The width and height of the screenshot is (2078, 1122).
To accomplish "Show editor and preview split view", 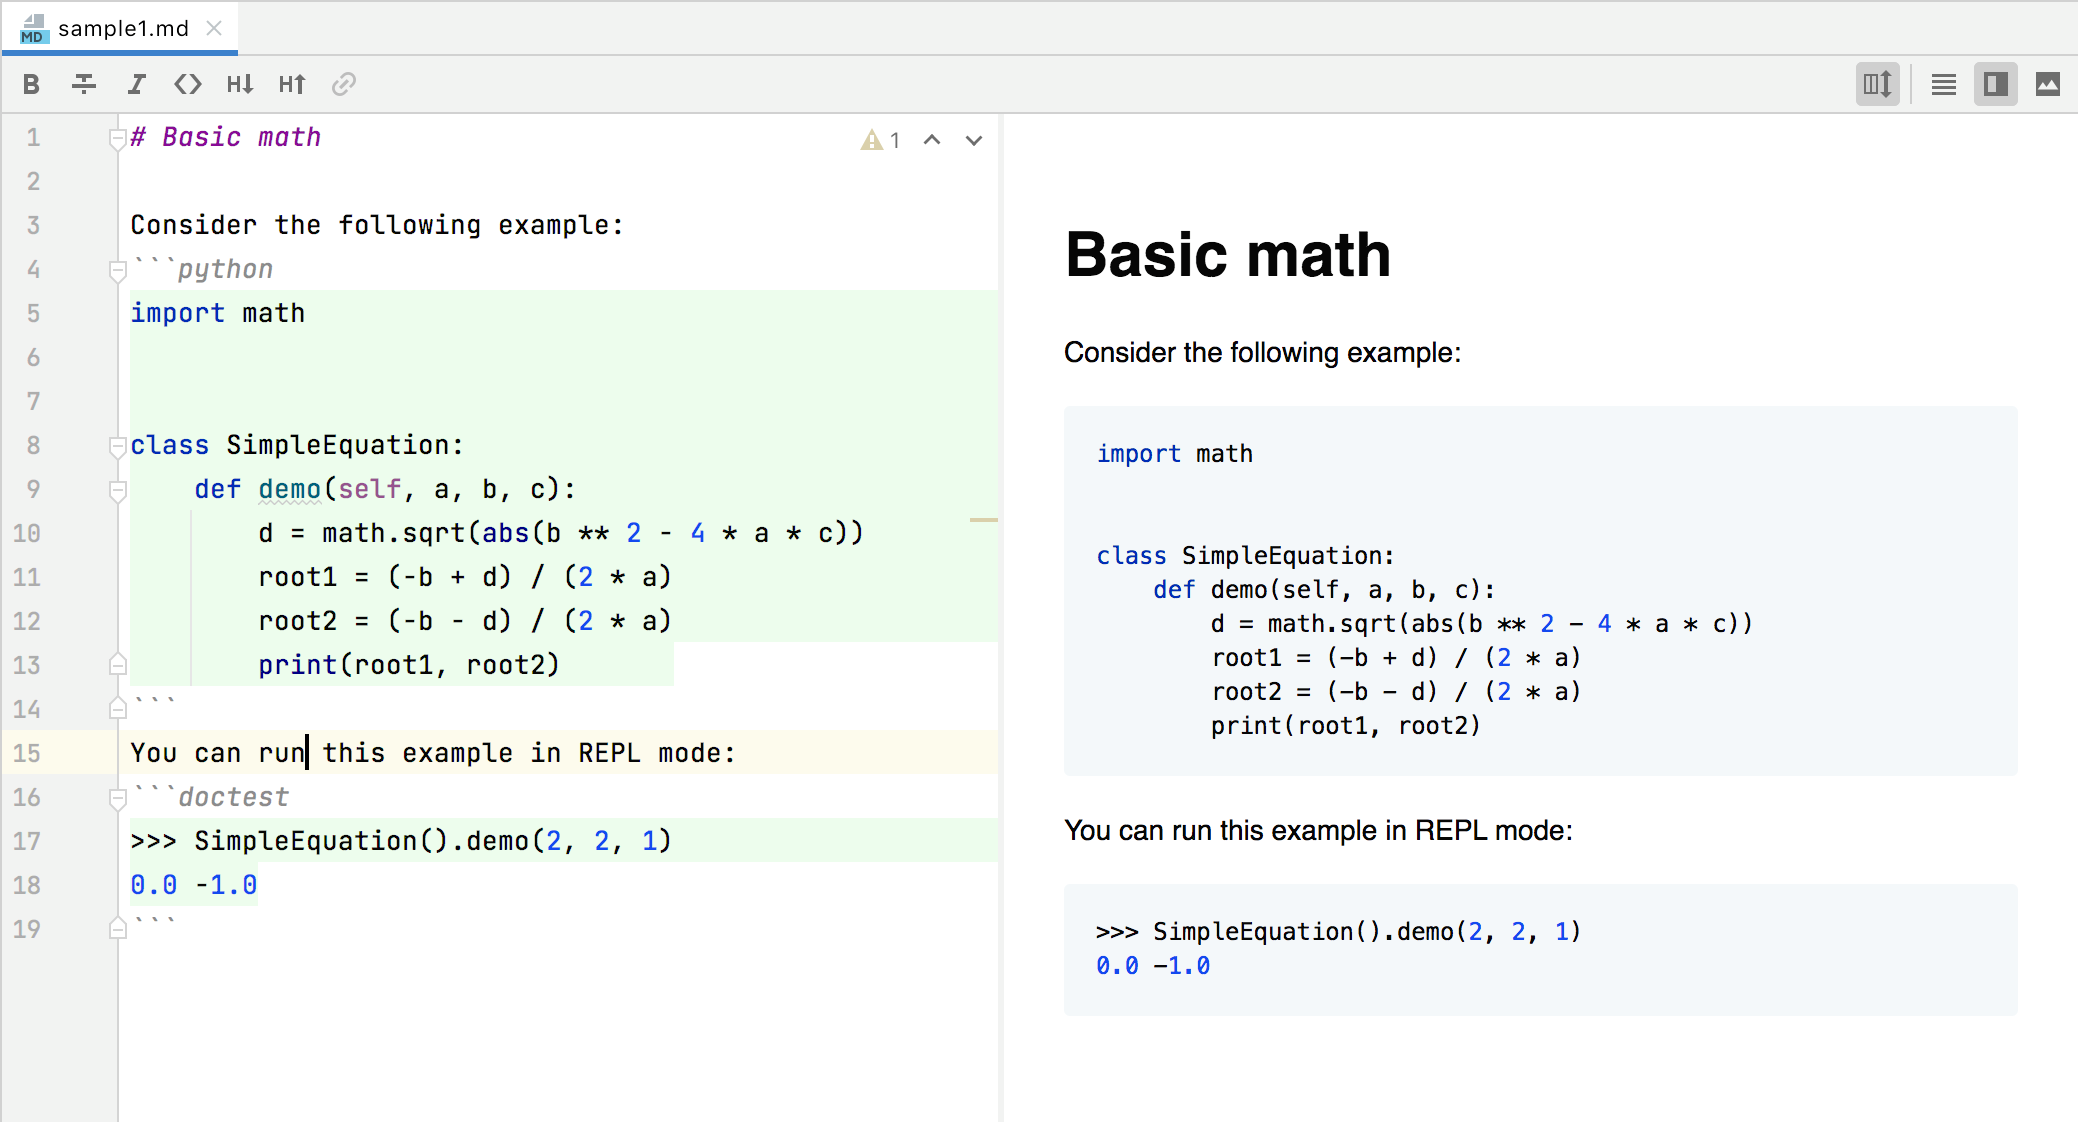I will point(1995,84).
